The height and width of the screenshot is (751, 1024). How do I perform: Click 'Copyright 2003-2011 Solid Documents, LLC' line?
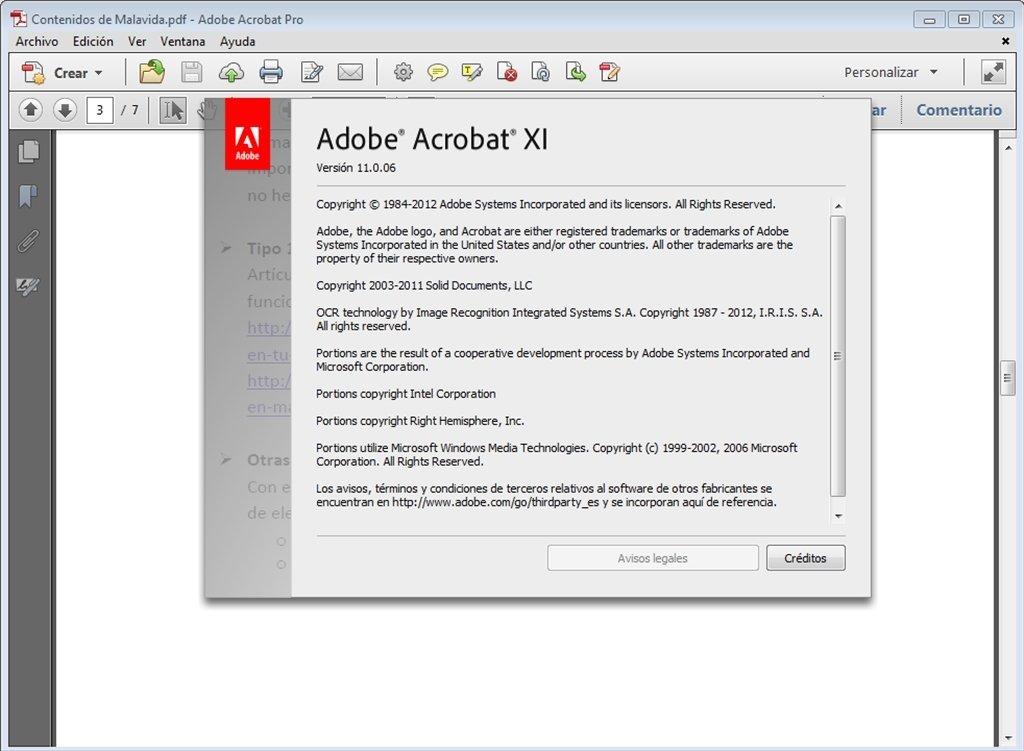tap(424, 285)
